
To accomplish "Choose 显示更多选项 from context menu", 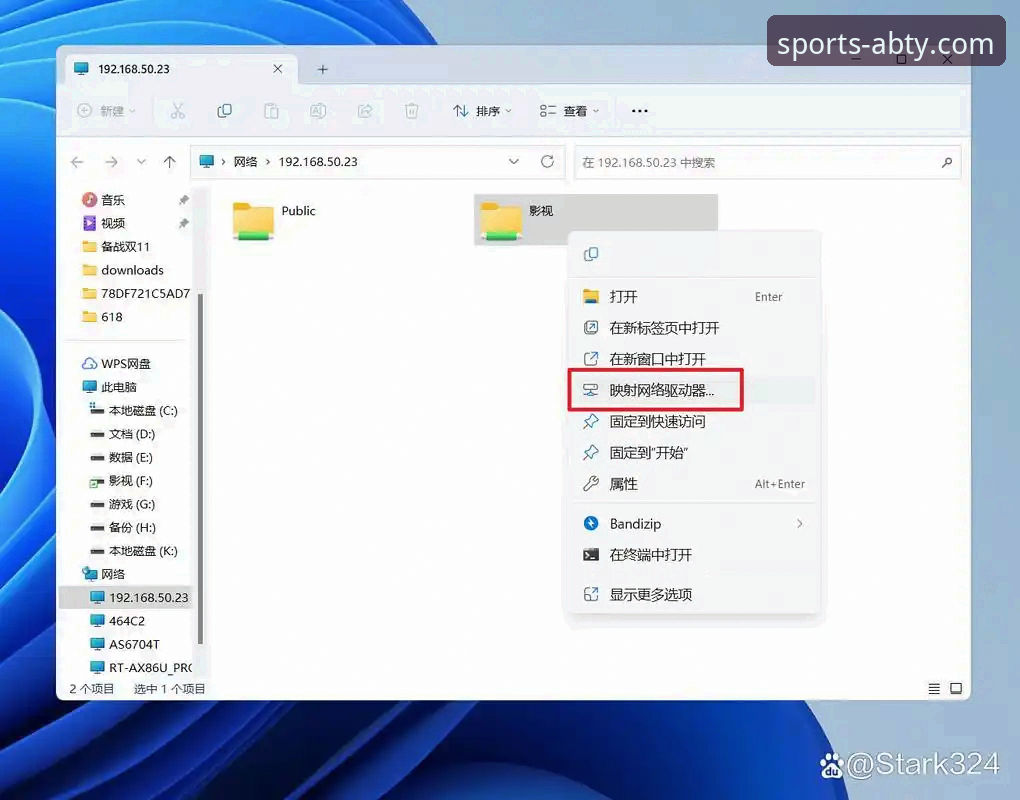I will 693,594.
